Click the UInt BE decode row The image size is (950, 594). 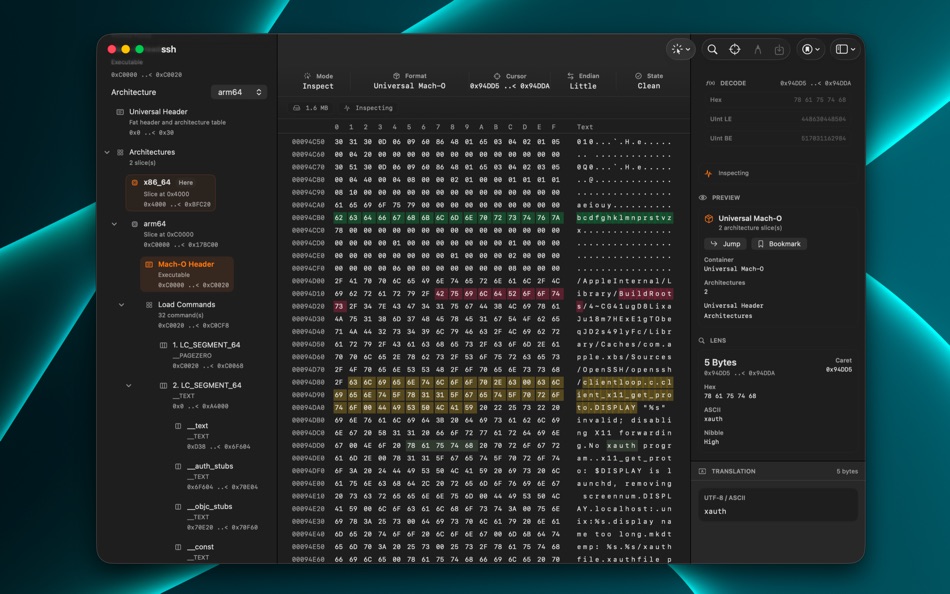tap(778, 139)
